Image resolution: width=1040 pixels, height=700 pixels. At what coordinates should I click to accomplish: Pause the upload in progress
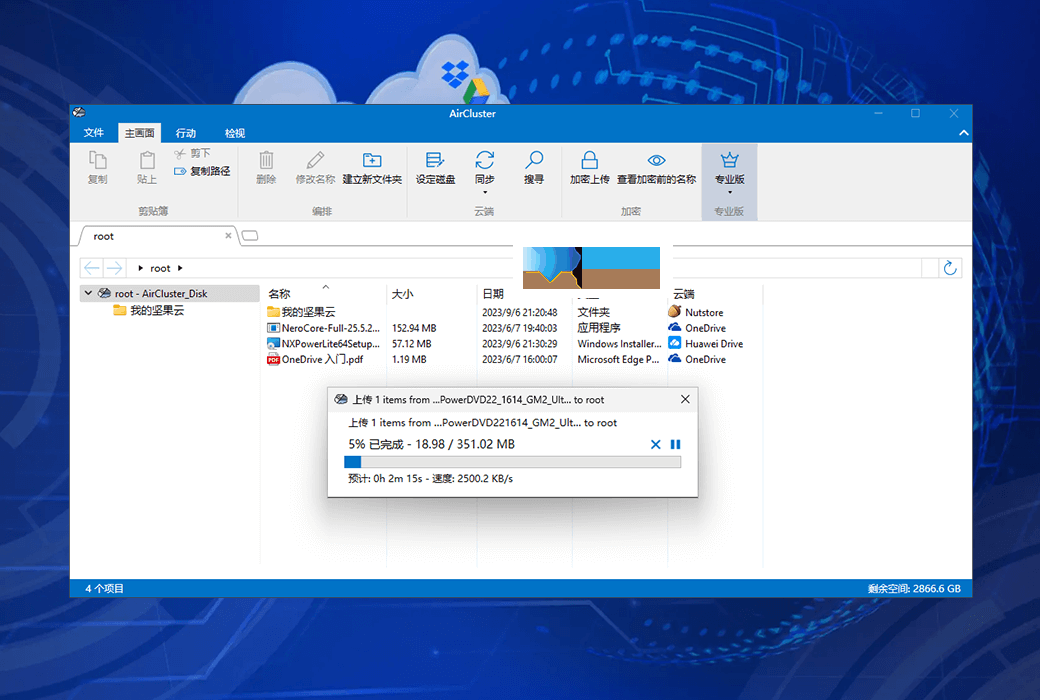tap(675, 445)
